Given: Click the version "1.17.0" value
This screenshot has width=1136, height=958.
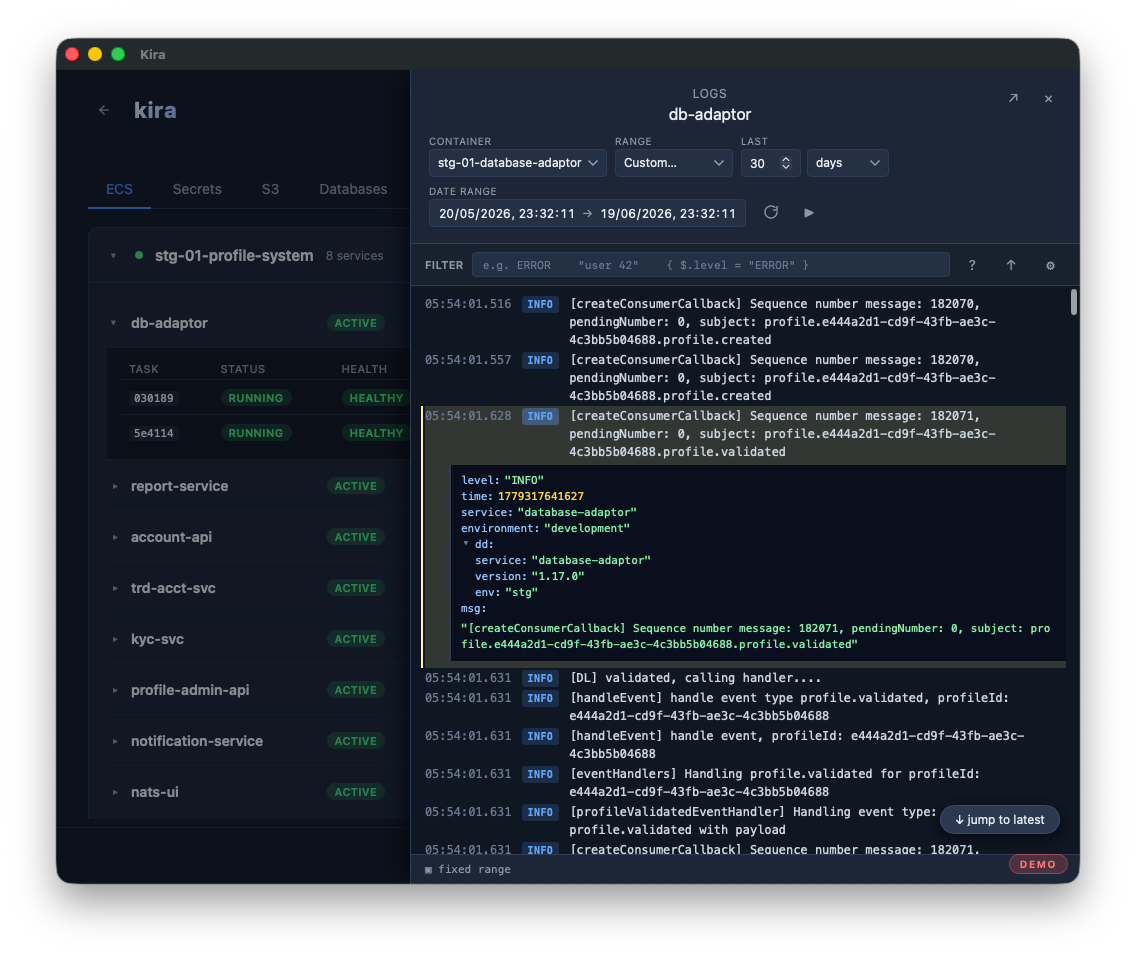Looking at the screenshot, I should pyautogui.click(x=558, y=576).
